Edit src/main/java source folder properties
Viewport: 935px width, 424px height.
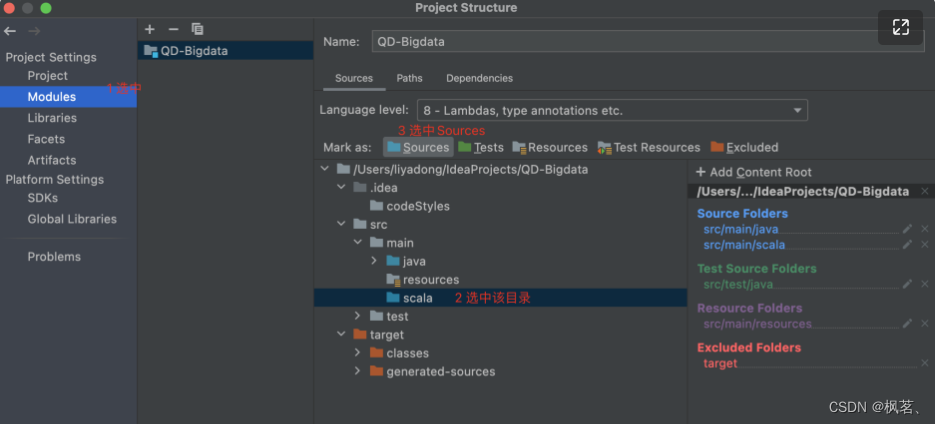(907, 229)
